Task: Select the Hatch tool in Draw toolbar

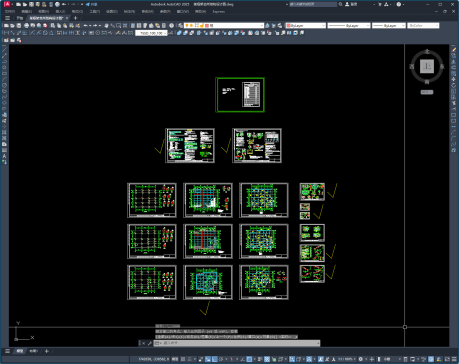Action: pos(4,132)
